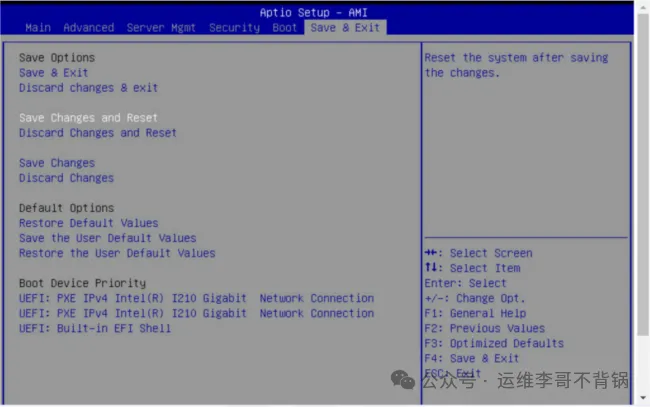Click the Select Item help line
Image resolution: width=650 pixels, height=407 pixels.
[472, 268]
